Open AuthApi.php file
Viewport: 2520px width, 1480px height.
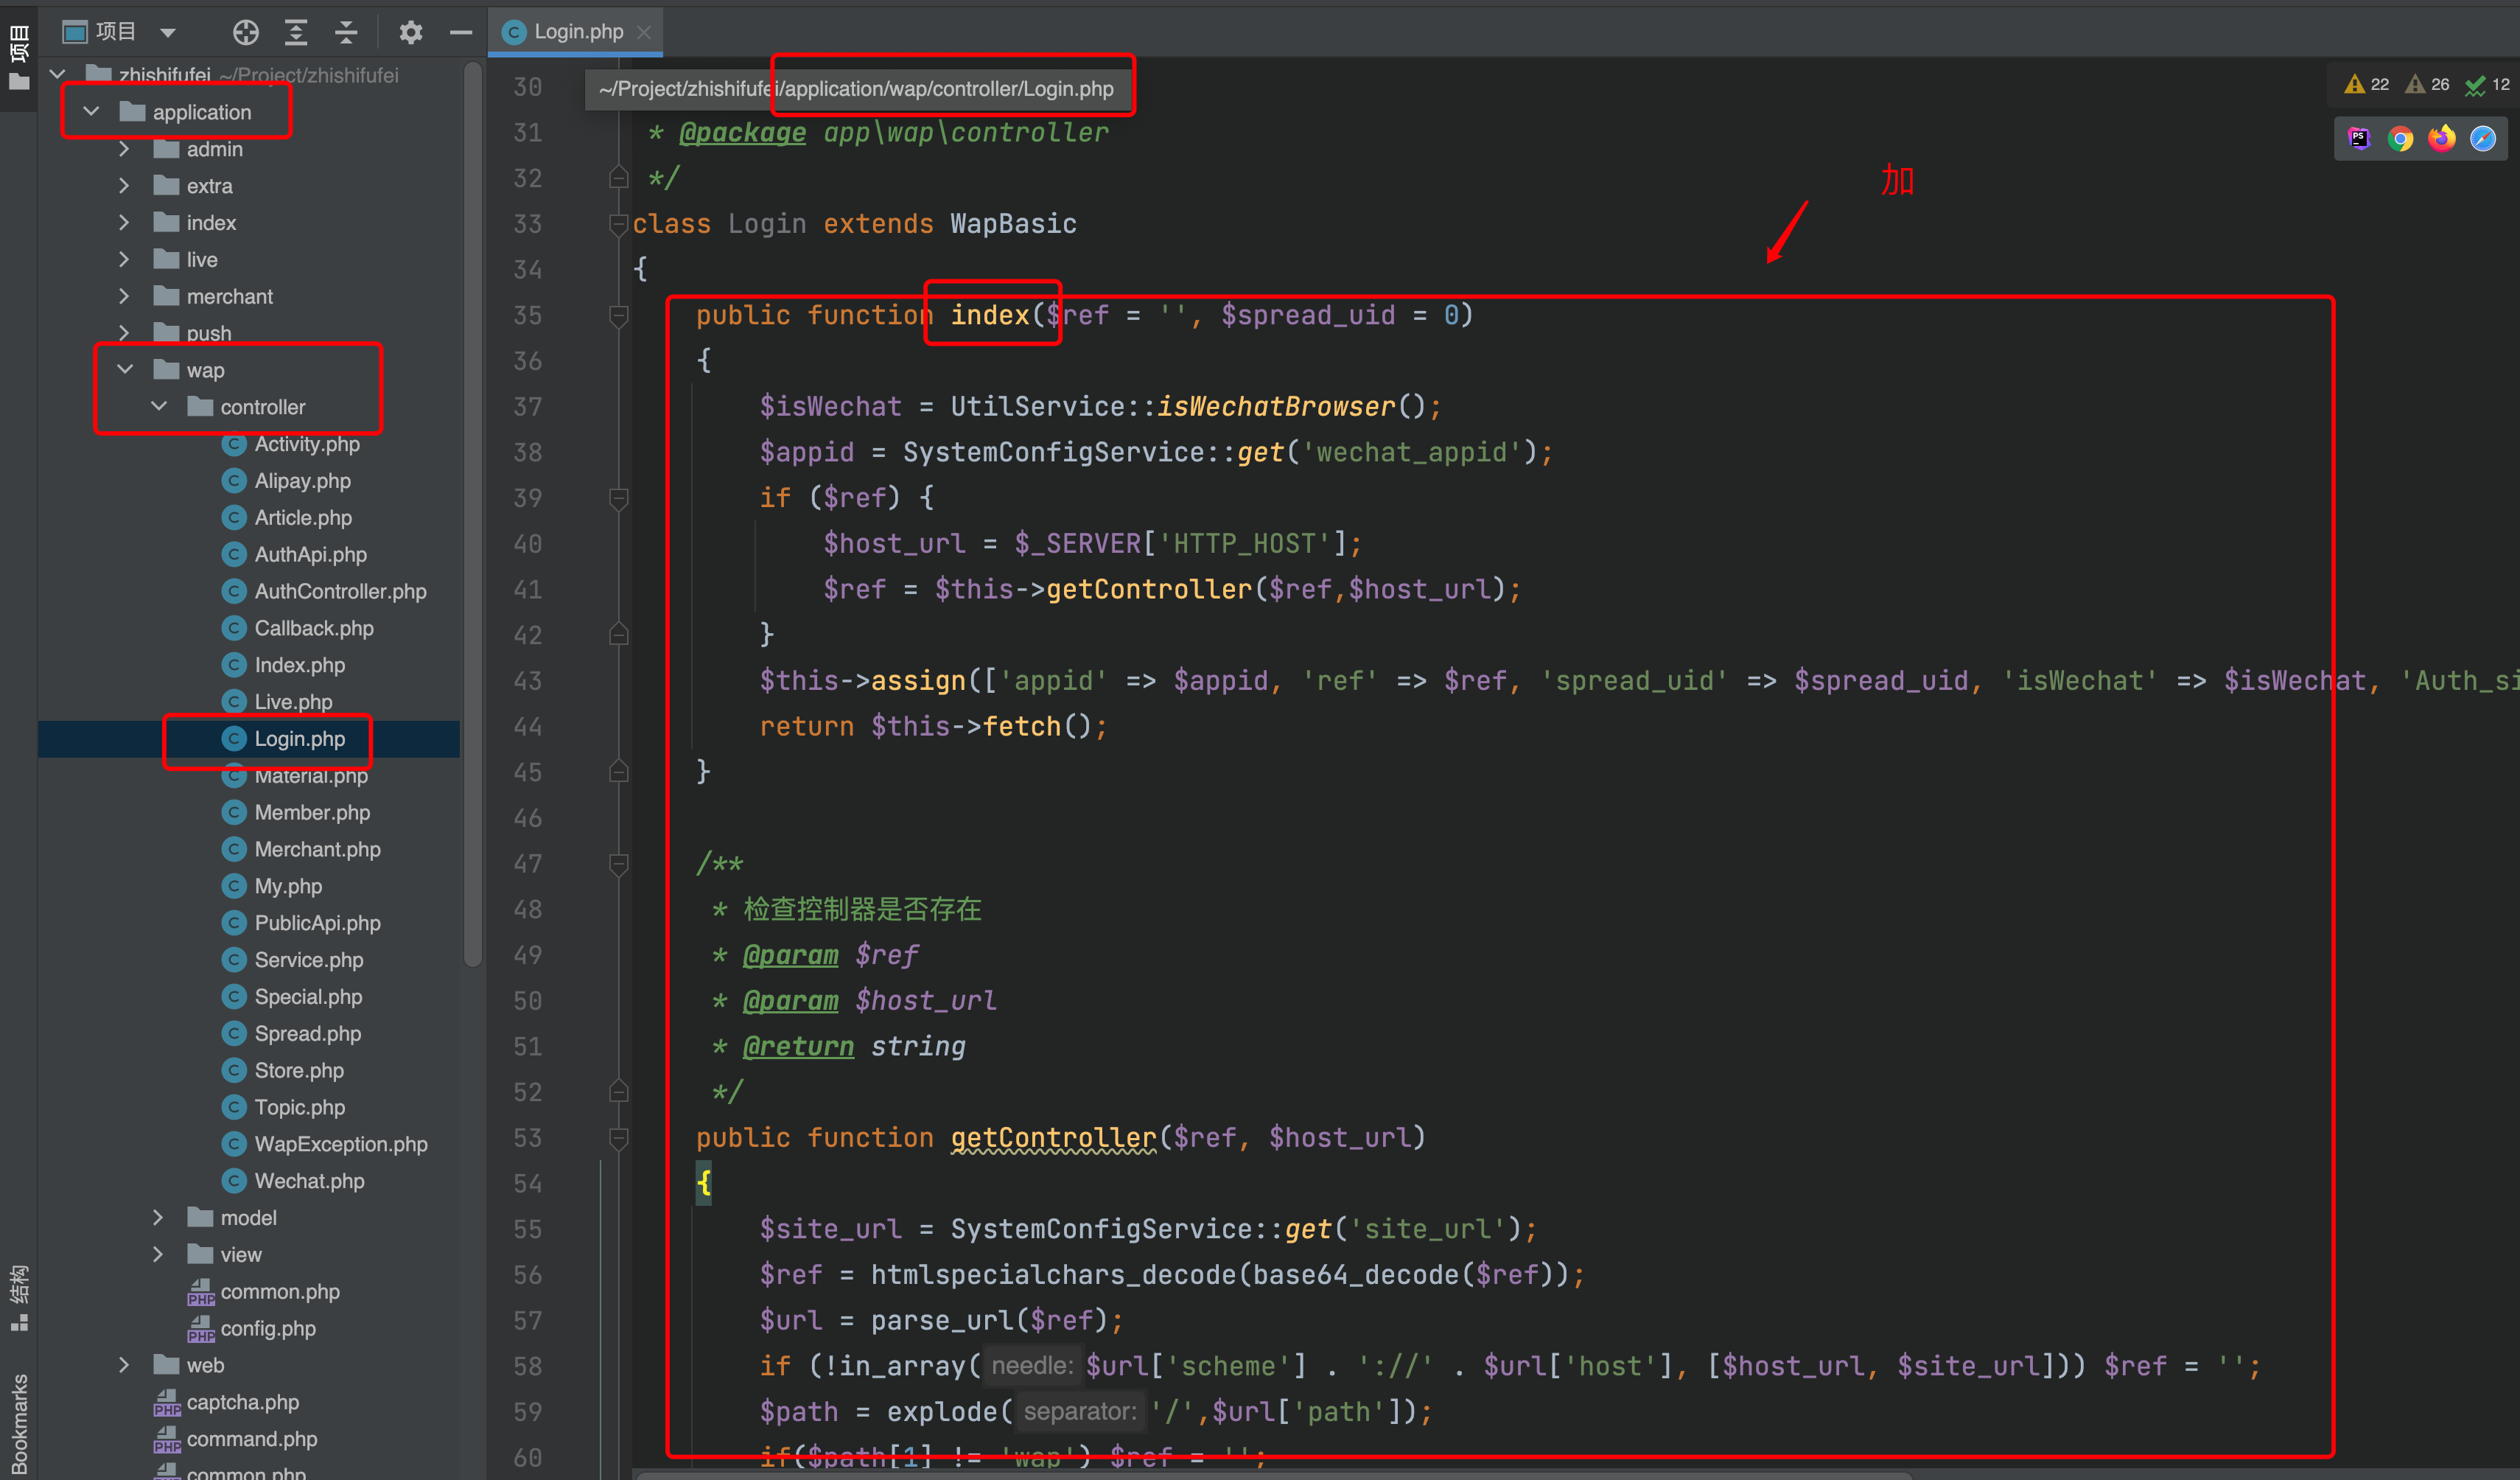click(294, 555)
